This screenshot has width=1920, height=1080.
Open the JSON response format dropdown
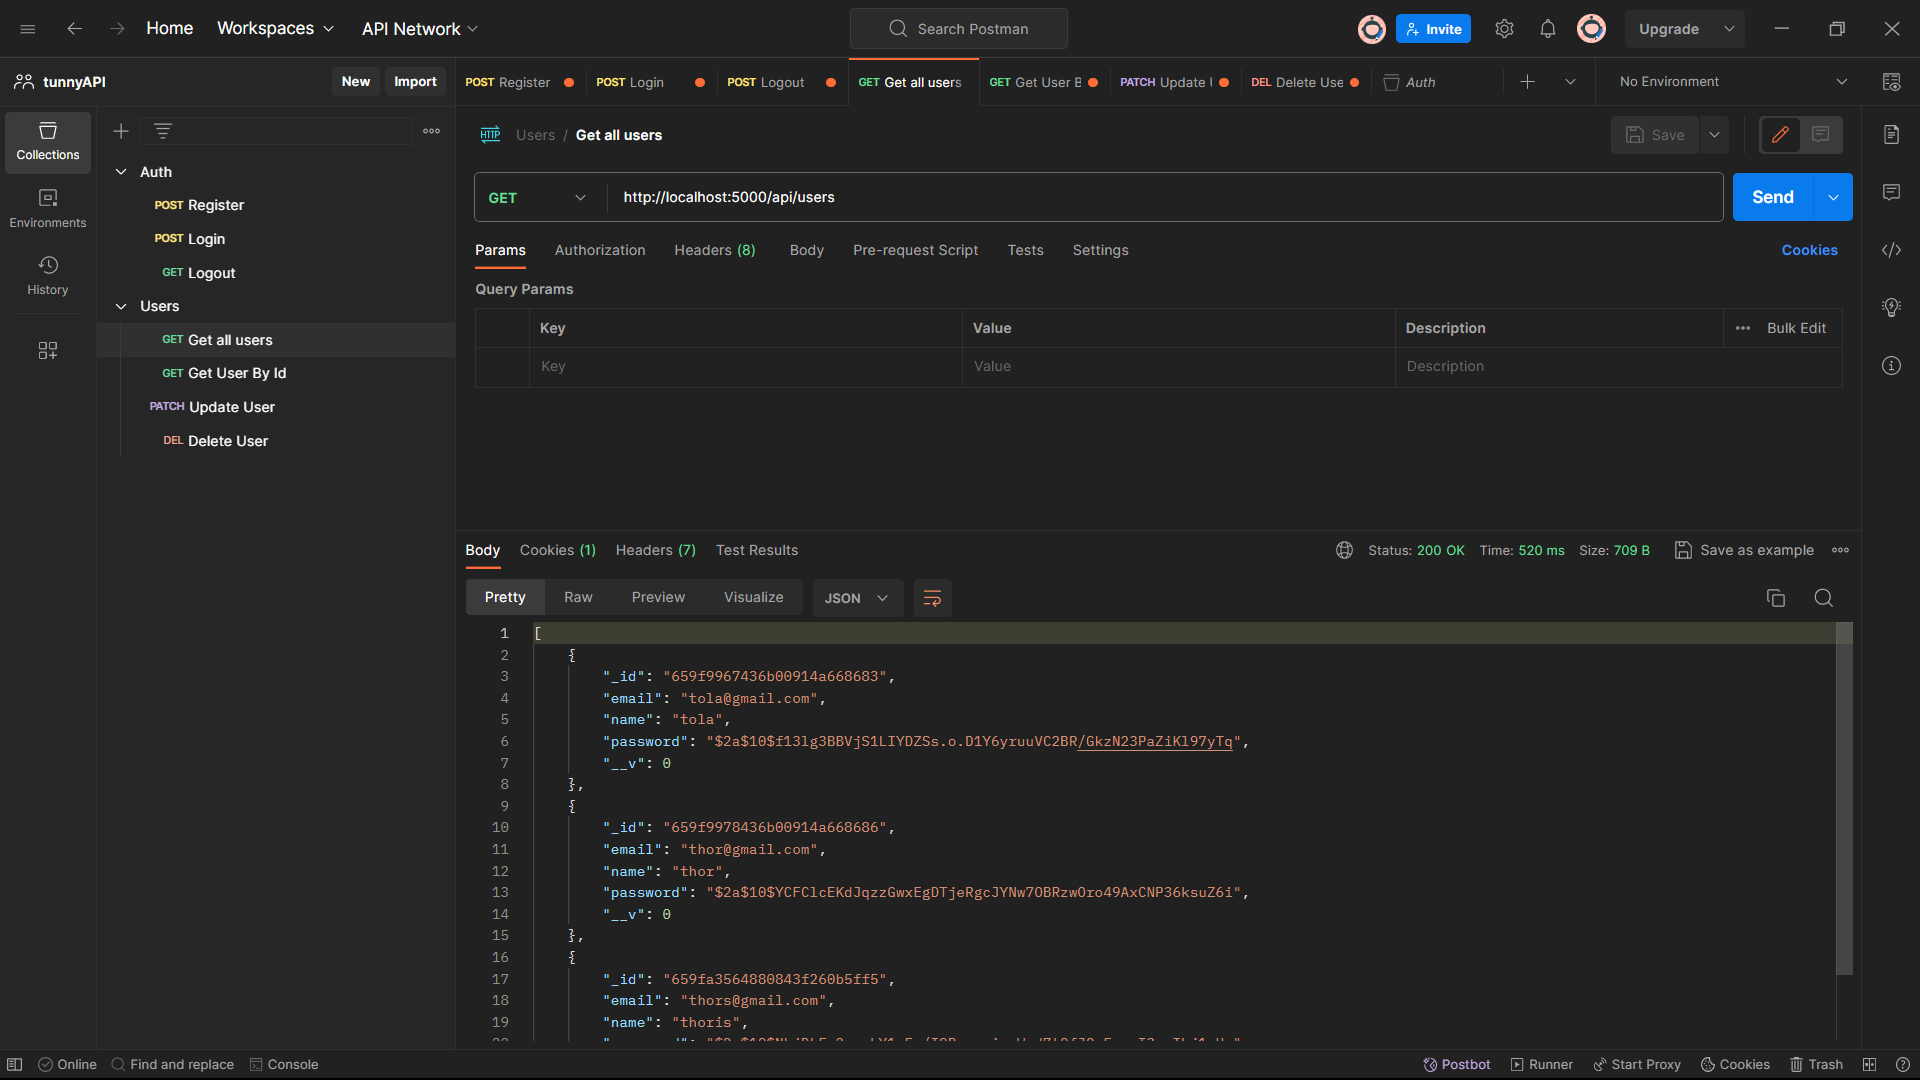[x=857, y=598]
